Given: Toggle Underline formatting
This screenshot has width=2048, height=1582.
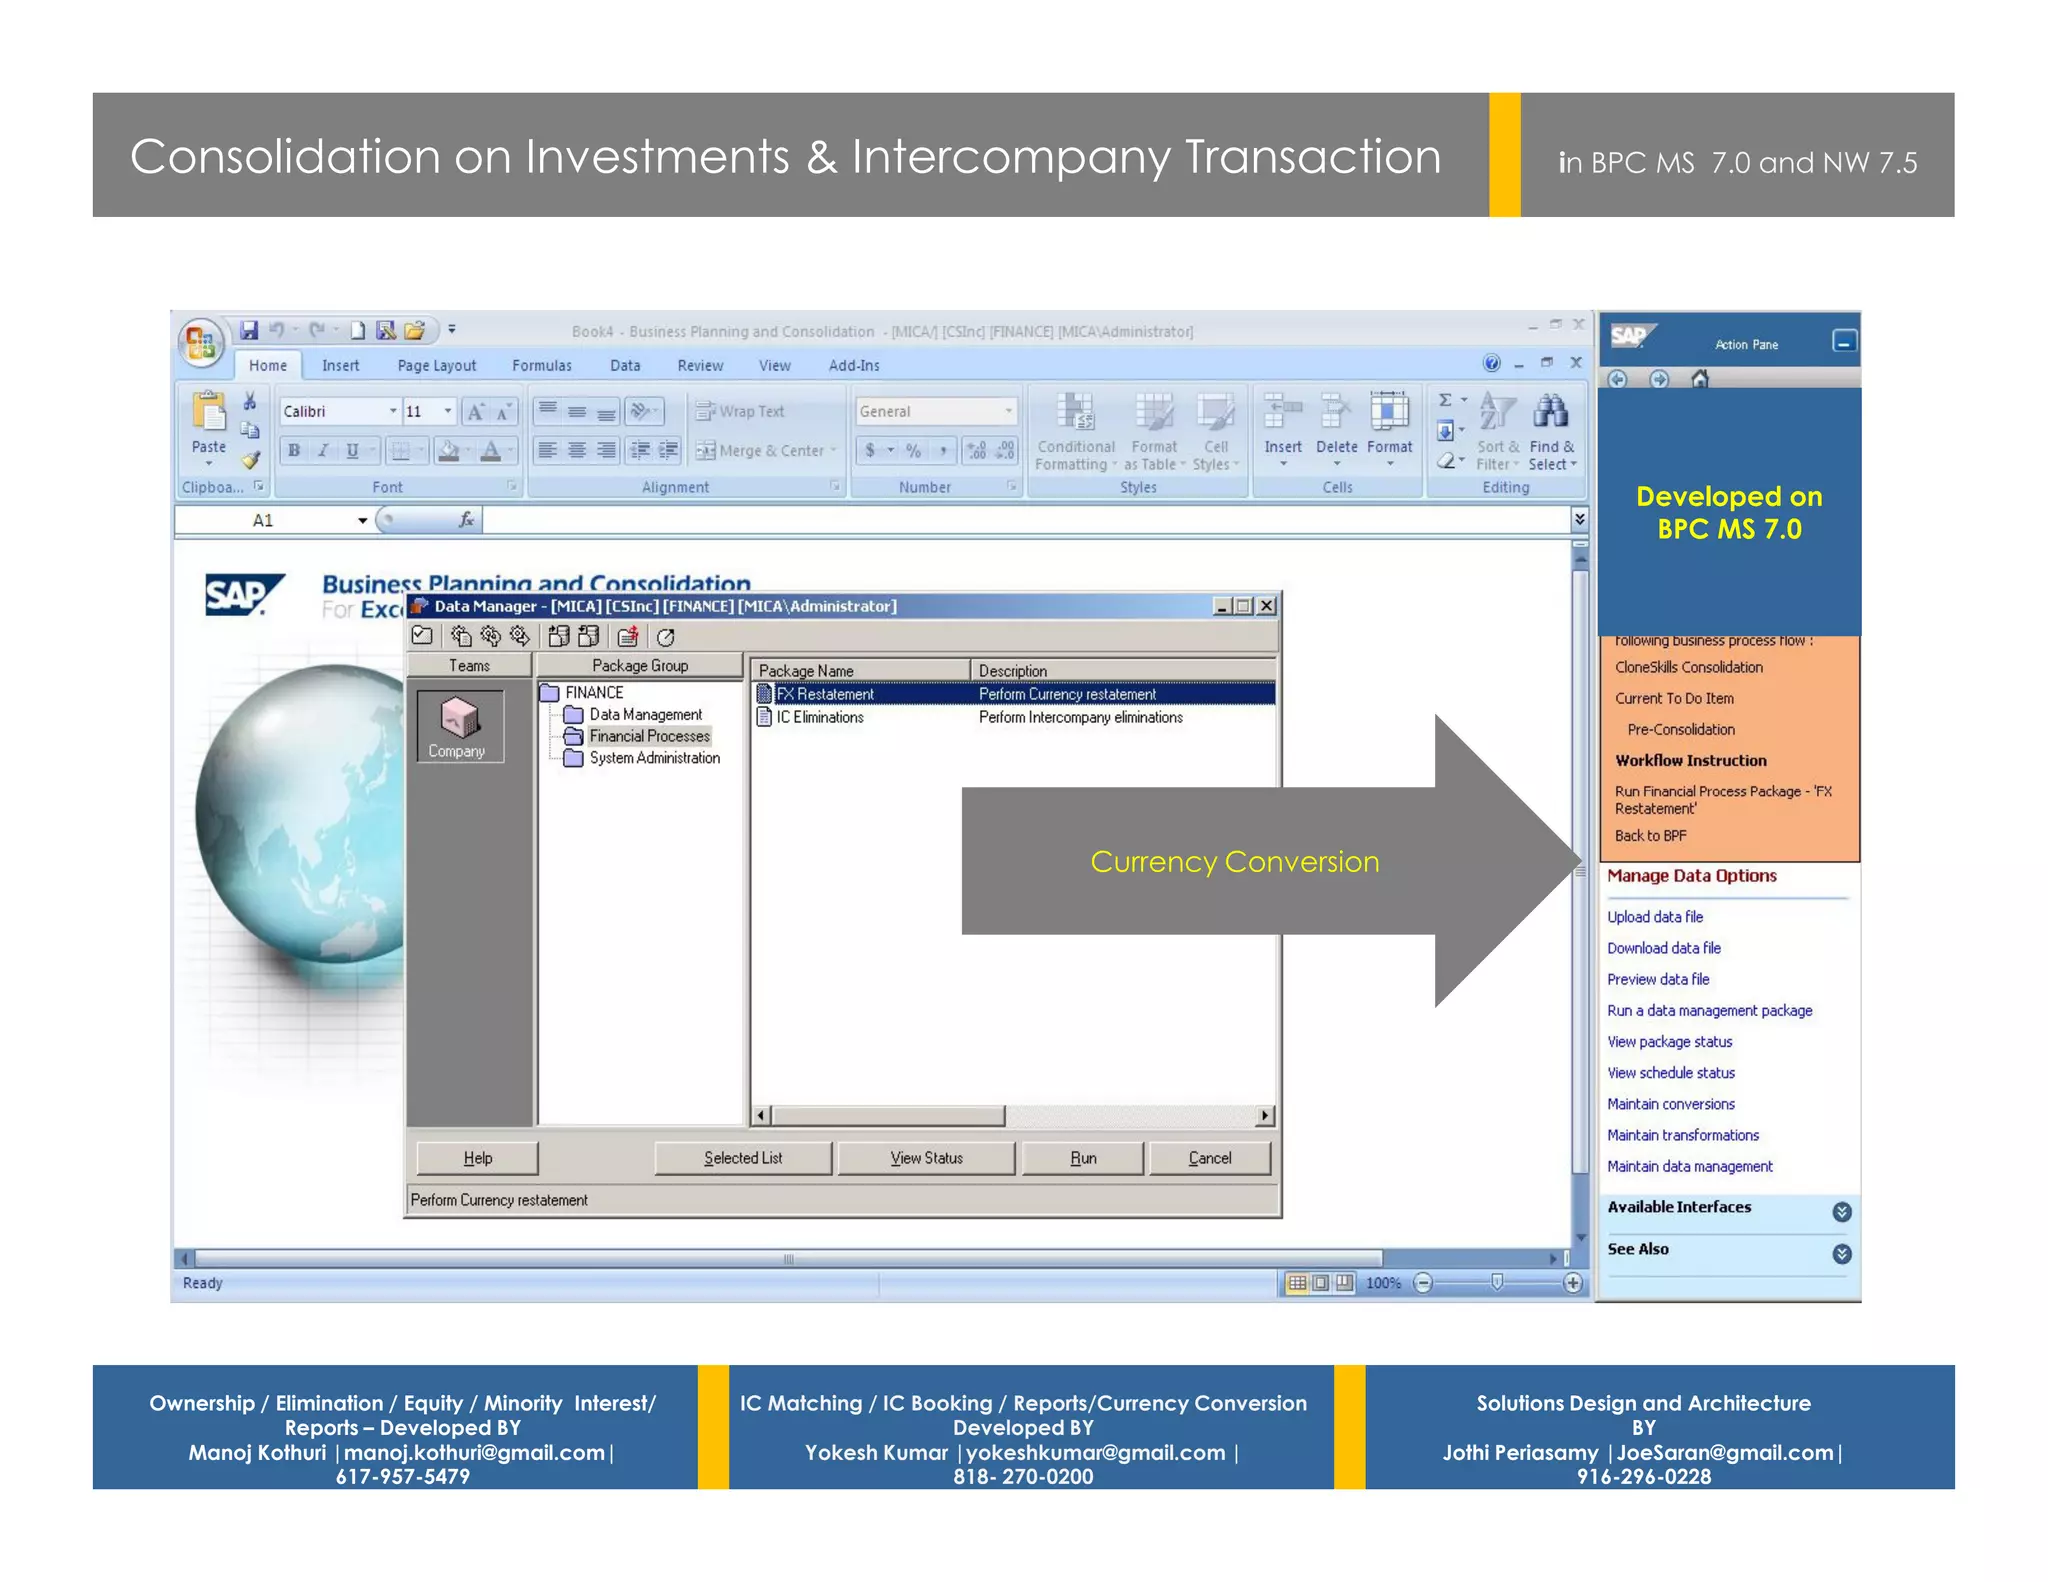Looking at the screenshot, I should (x=352, y=451).
